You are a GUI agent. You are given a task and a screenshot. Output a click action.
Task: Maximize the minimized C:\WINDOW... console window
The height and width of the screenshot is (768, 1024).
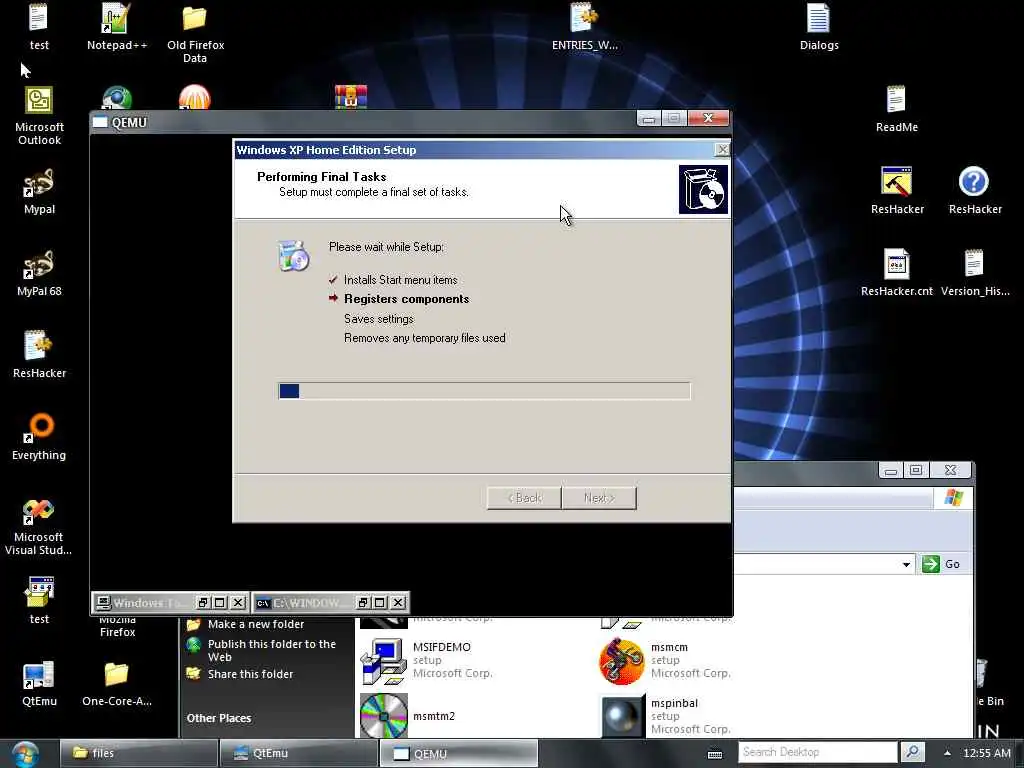379,602
